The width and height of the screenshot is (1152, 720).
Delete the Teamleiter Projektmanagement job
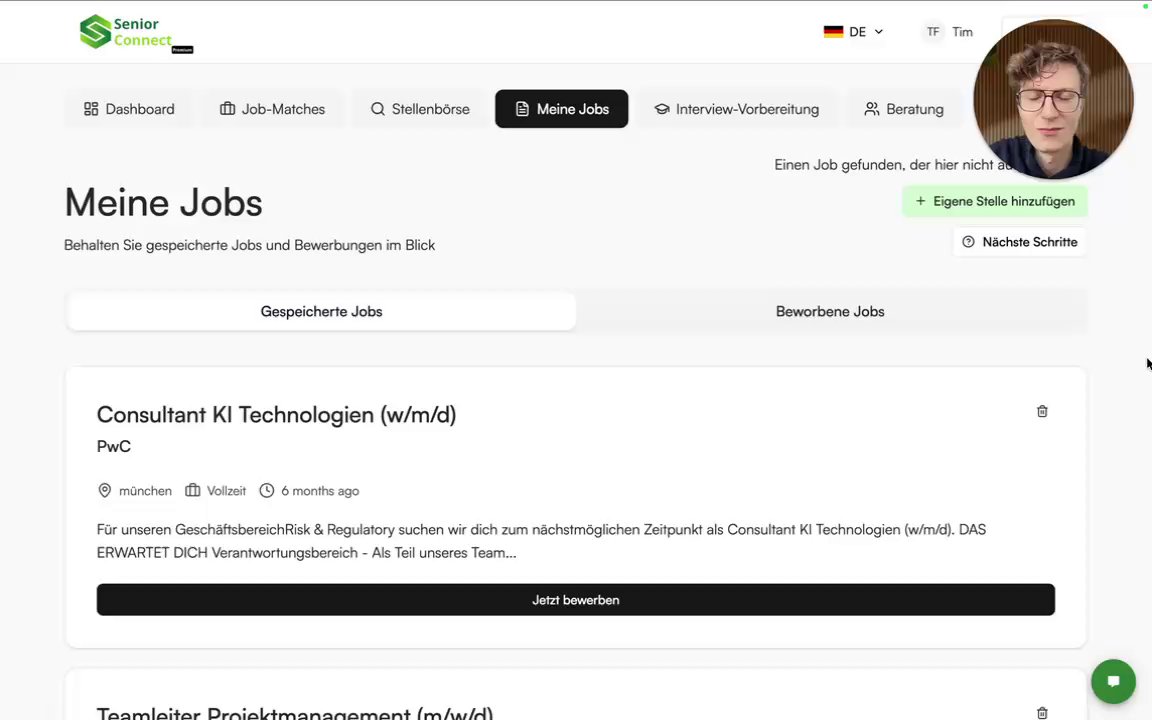(x=1042, y=713)
